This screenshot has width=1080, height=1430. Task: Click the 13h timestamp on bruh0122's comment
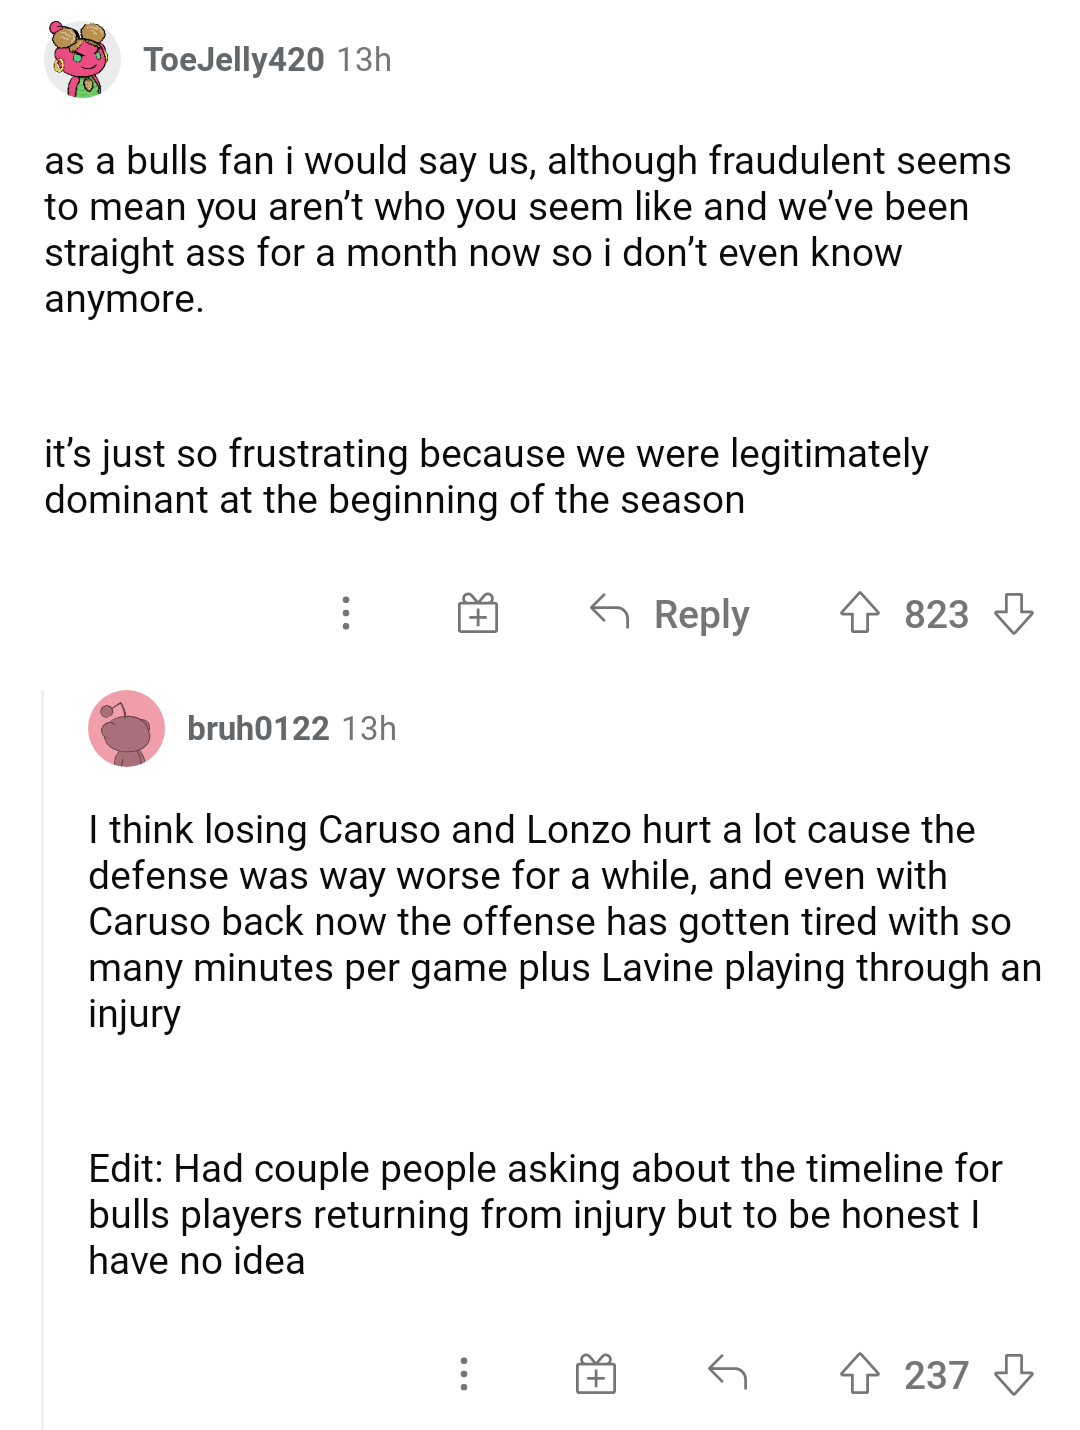369,729
